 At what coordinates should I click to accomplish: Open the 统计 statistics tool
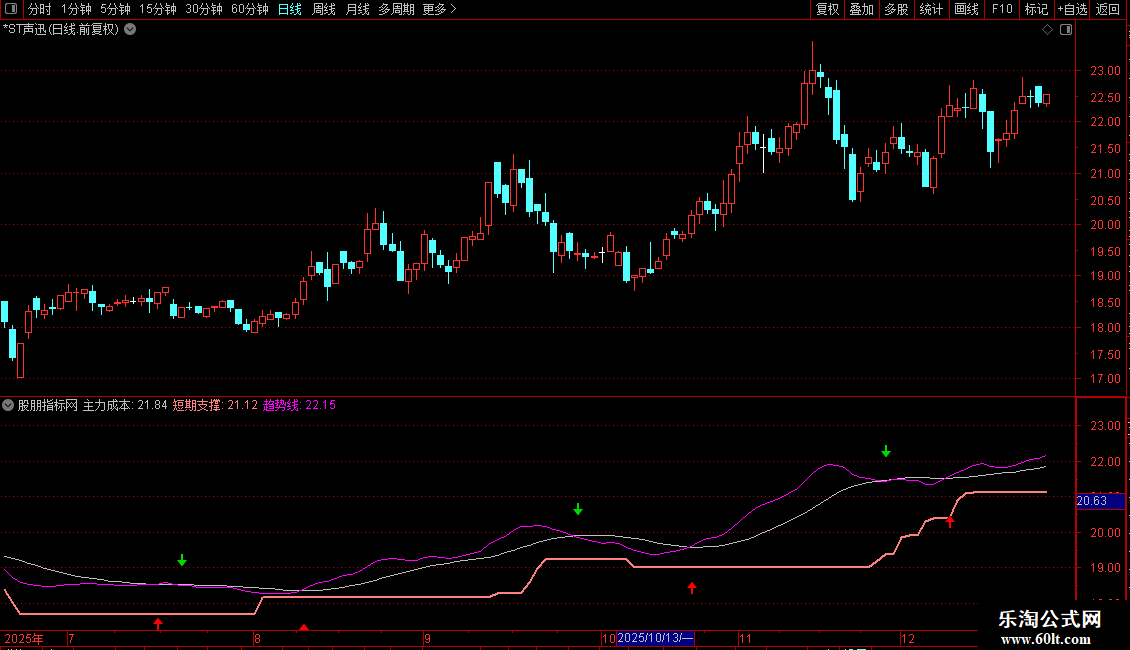coord(931,9)
